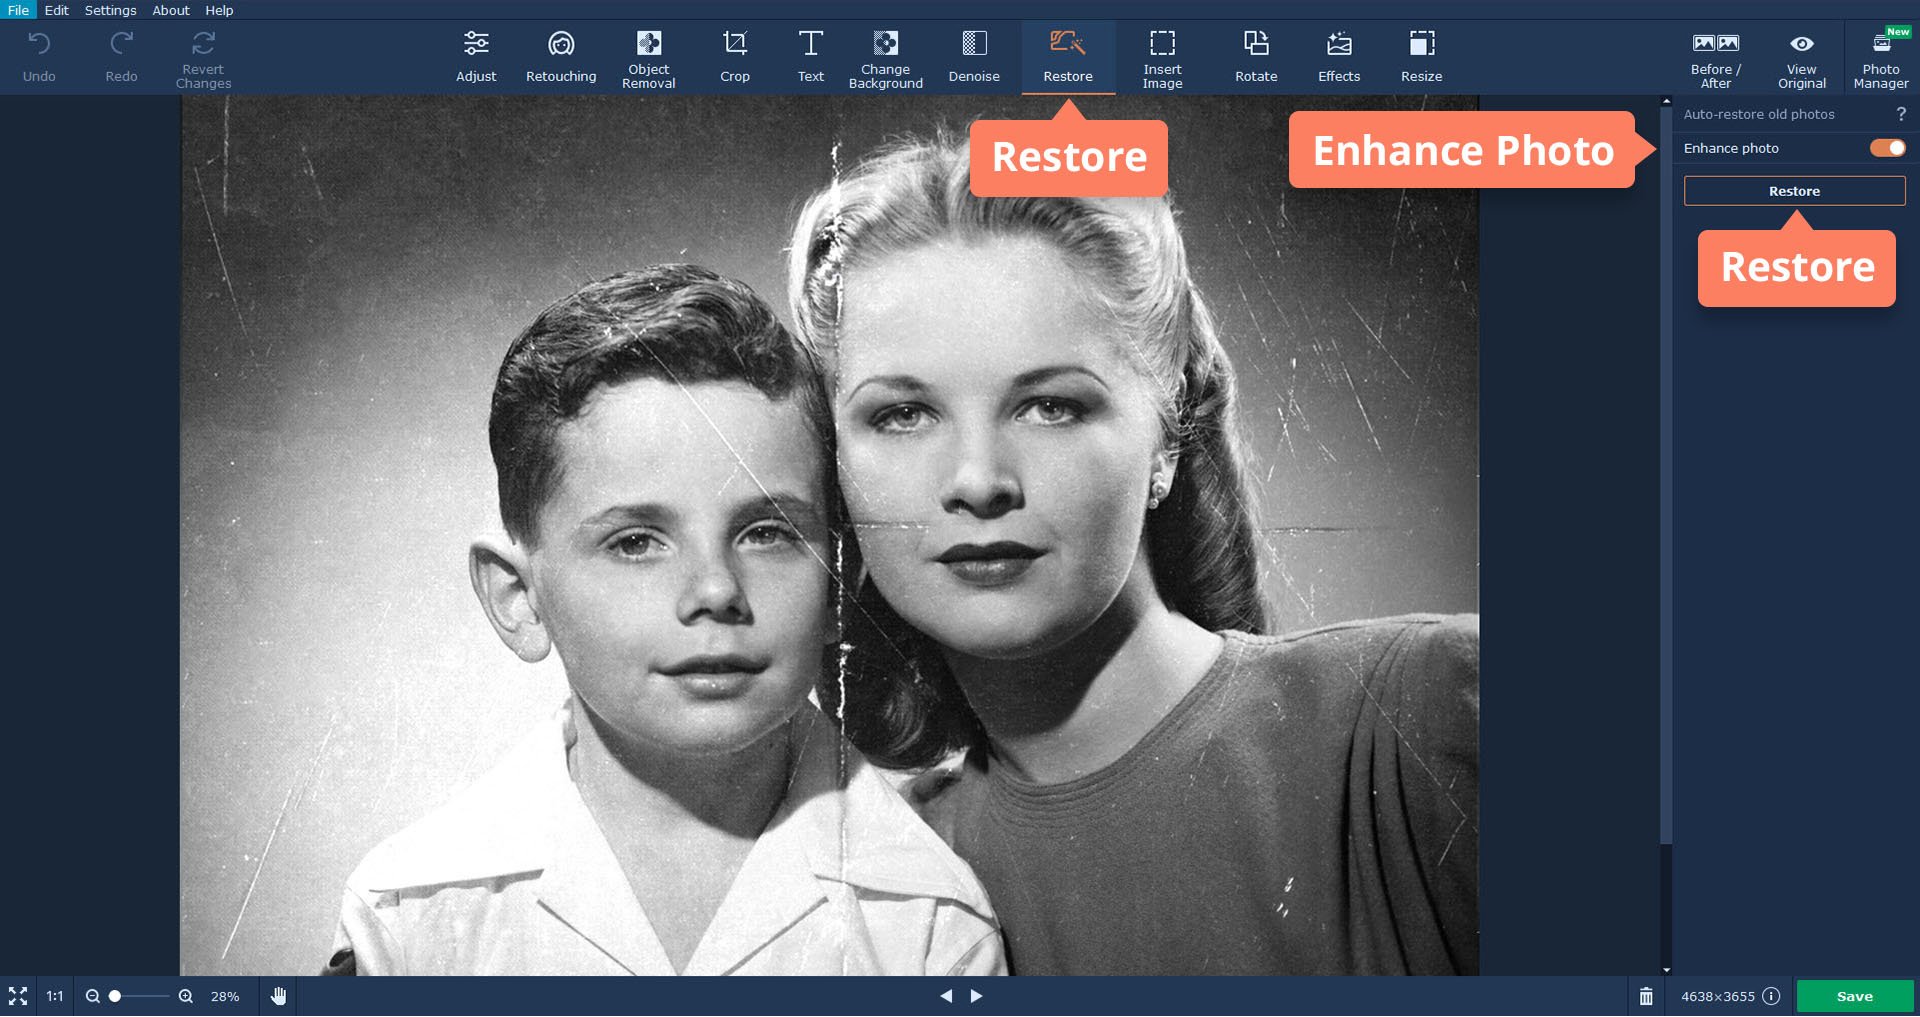Screen dimensions: 1920x1017
Task: Open the Resize tool
Action: pos(1421,58)
